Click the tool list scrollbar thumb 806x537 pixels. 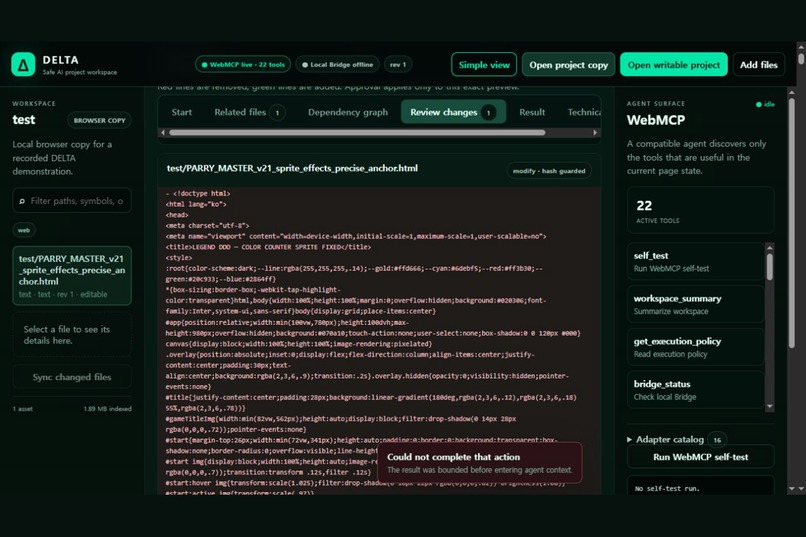point(770,267)
